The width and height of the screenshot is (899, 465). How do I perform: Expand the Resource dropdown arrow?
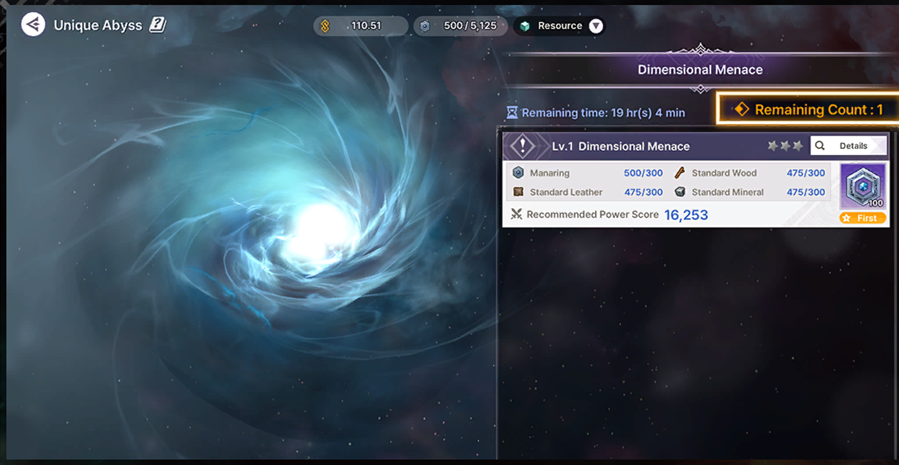596,26
